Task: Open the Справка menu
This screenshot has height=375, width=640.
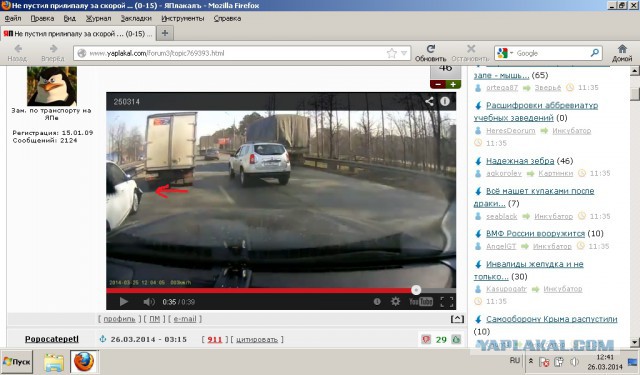Action: click(227, 18)
